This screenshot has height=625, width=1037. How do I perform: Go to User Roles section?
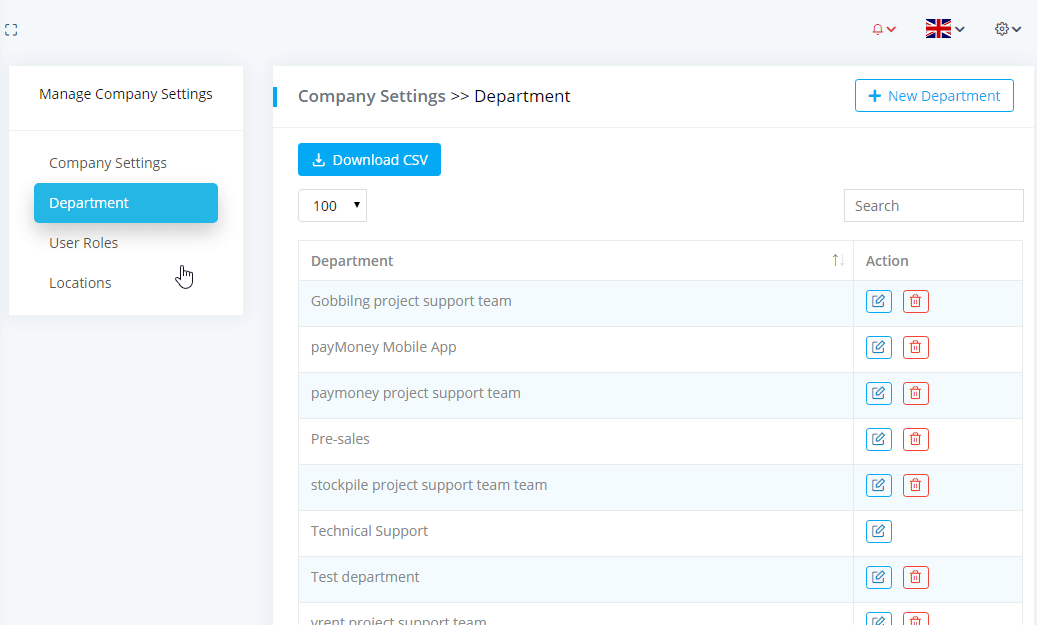[x=84, y=243]
